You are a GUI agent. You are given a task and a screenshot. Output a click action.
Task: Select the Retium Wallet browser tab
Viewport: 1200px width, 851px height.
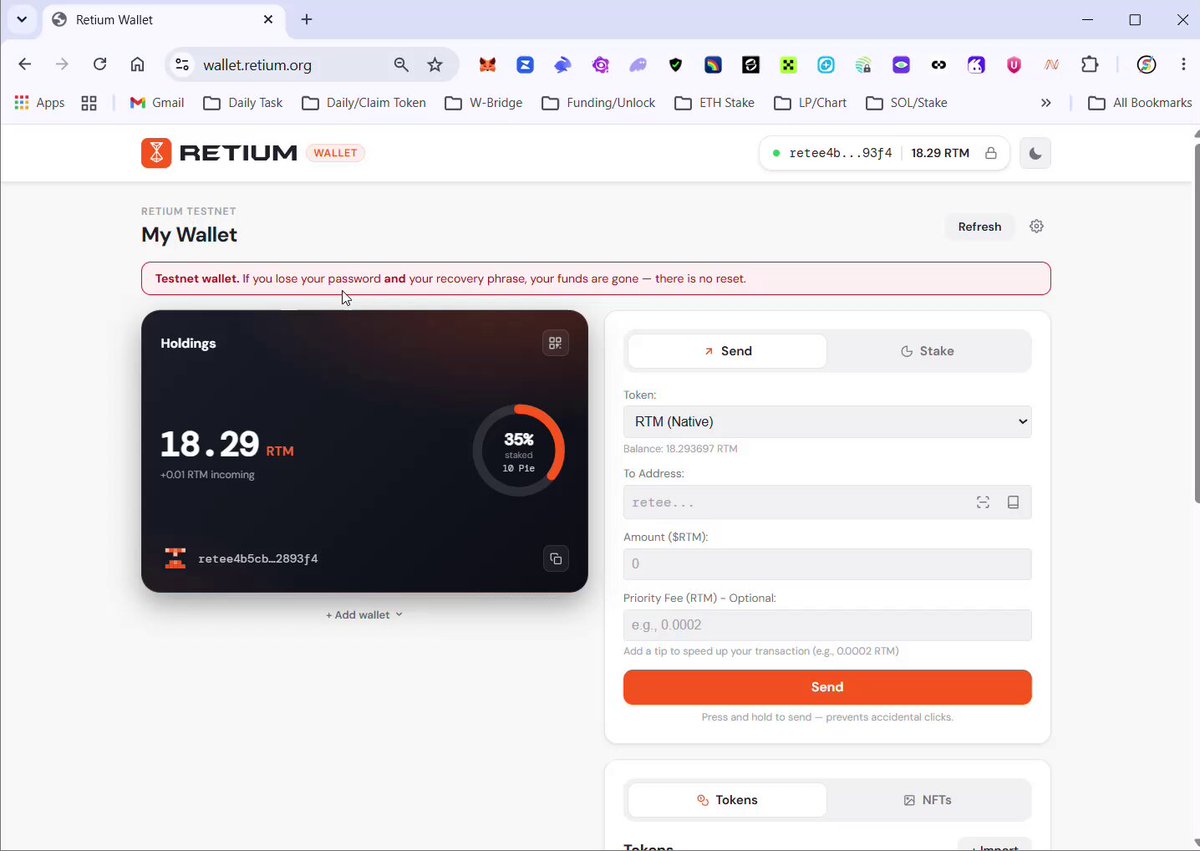click(x=164, y=20)
